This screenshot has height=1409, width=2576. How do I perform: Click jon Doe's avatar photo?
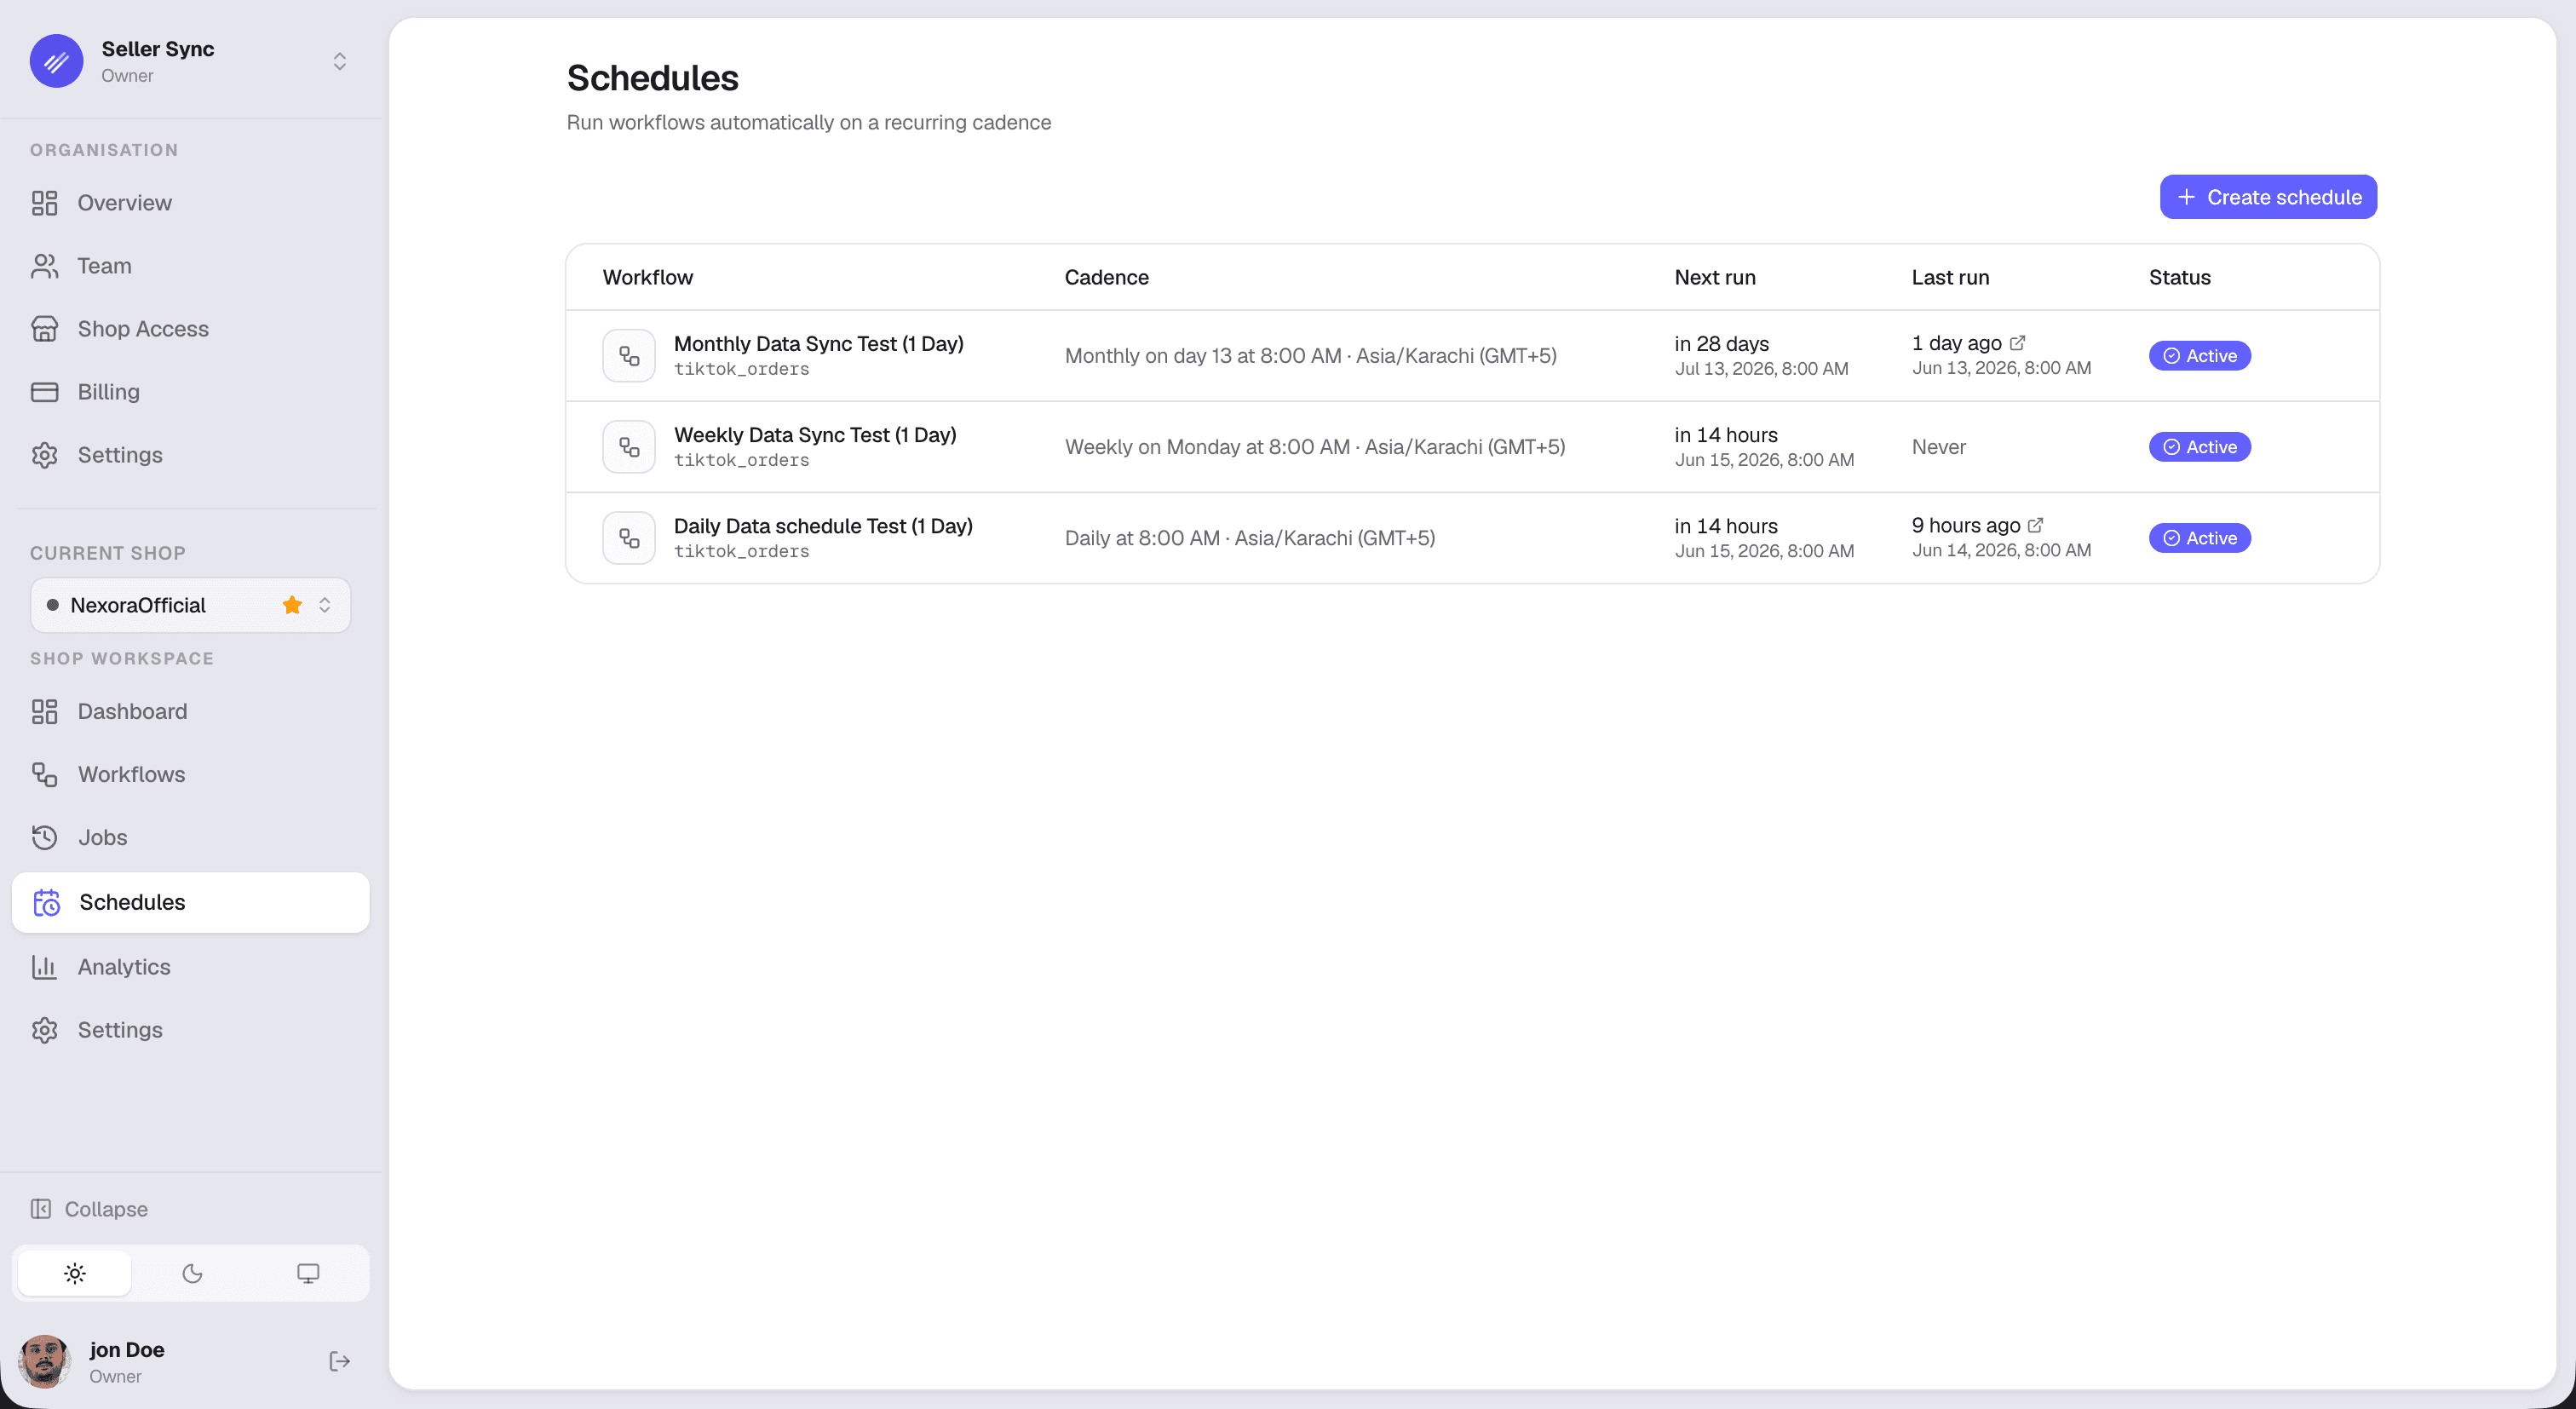tap(44, 1361)
